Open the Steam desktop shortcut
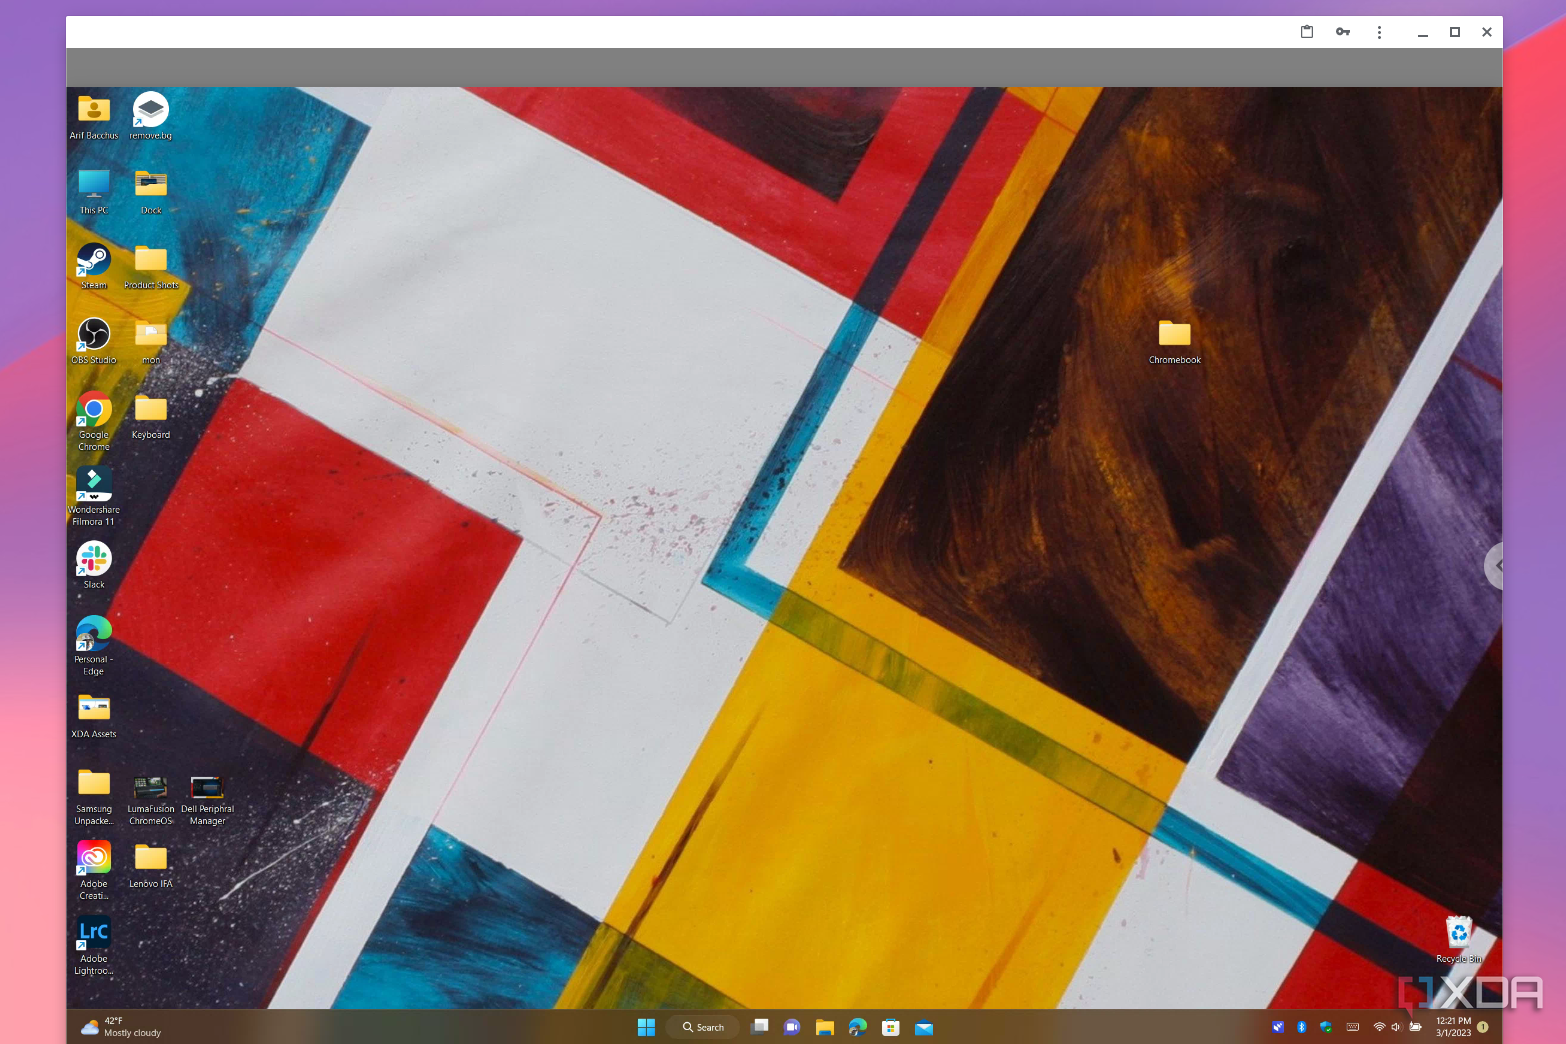Viewport: 1566px width, 1044px height. (94, 265)
